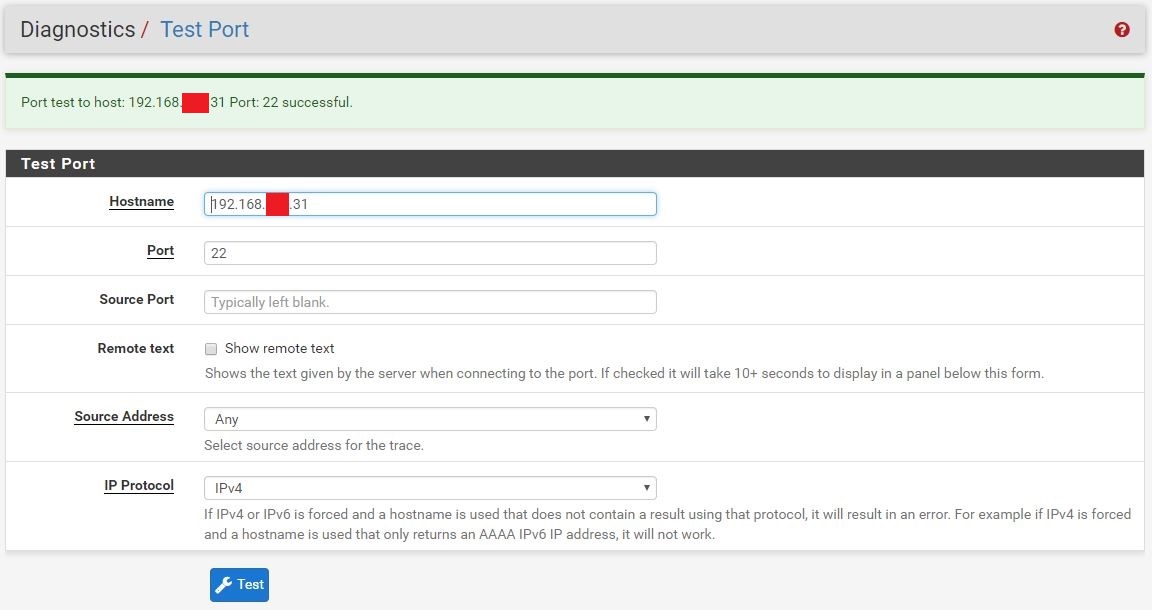Click the Remote text field label

[x=135, y=349]
